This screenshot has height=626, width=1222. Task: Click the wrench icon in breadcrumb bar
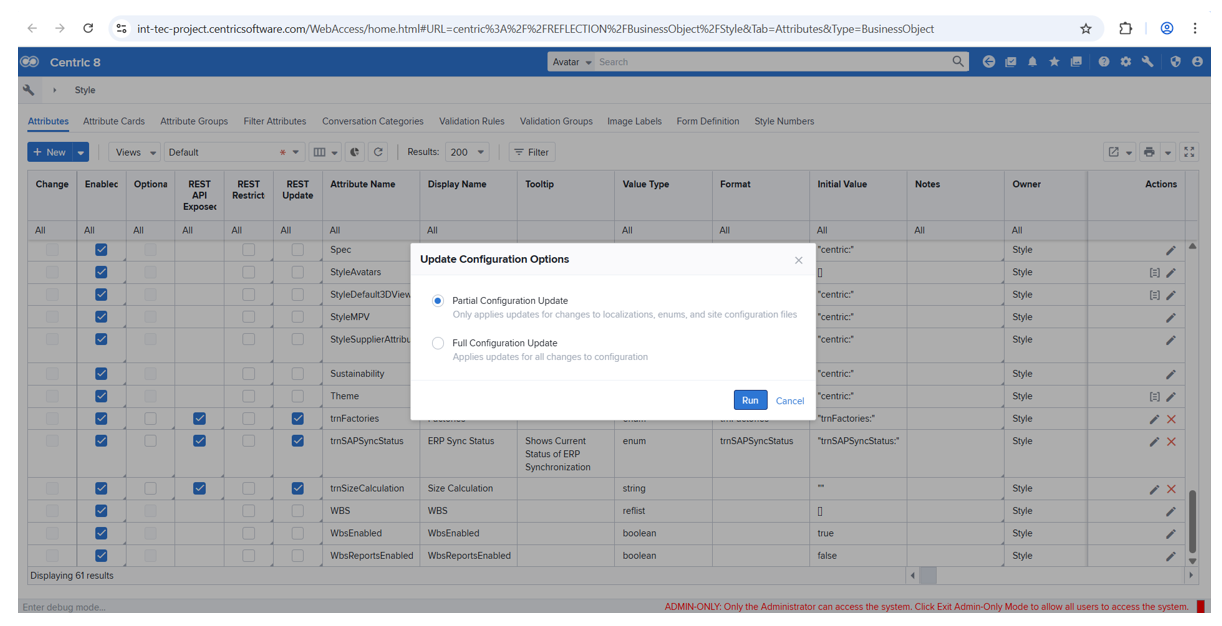pos(29,90)
